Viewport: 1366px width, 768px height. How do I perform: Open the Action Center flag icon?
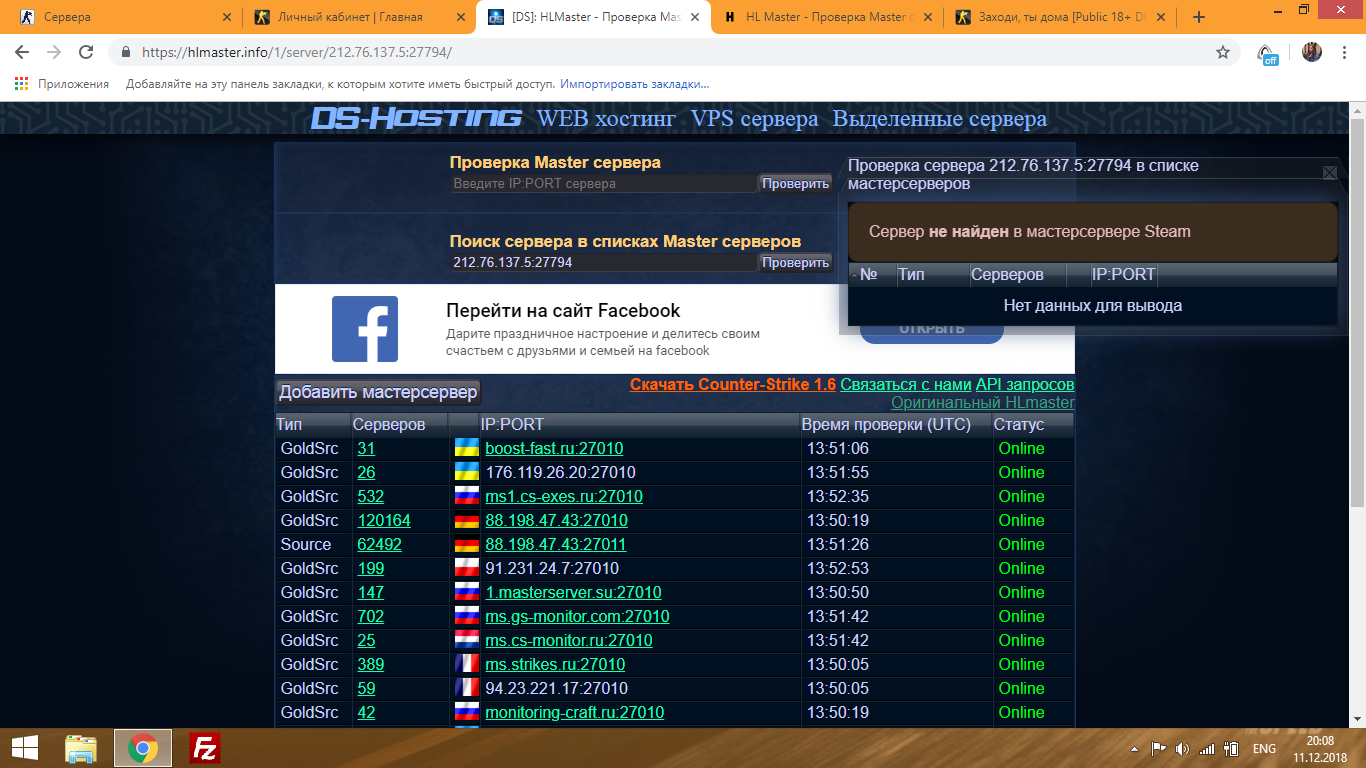[1159, 748]
